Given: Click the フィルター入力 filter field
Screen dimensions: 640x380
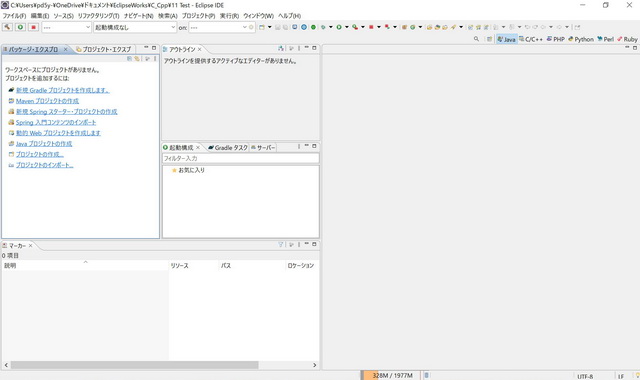Looking at the screenshot, I should coord(240,158).
